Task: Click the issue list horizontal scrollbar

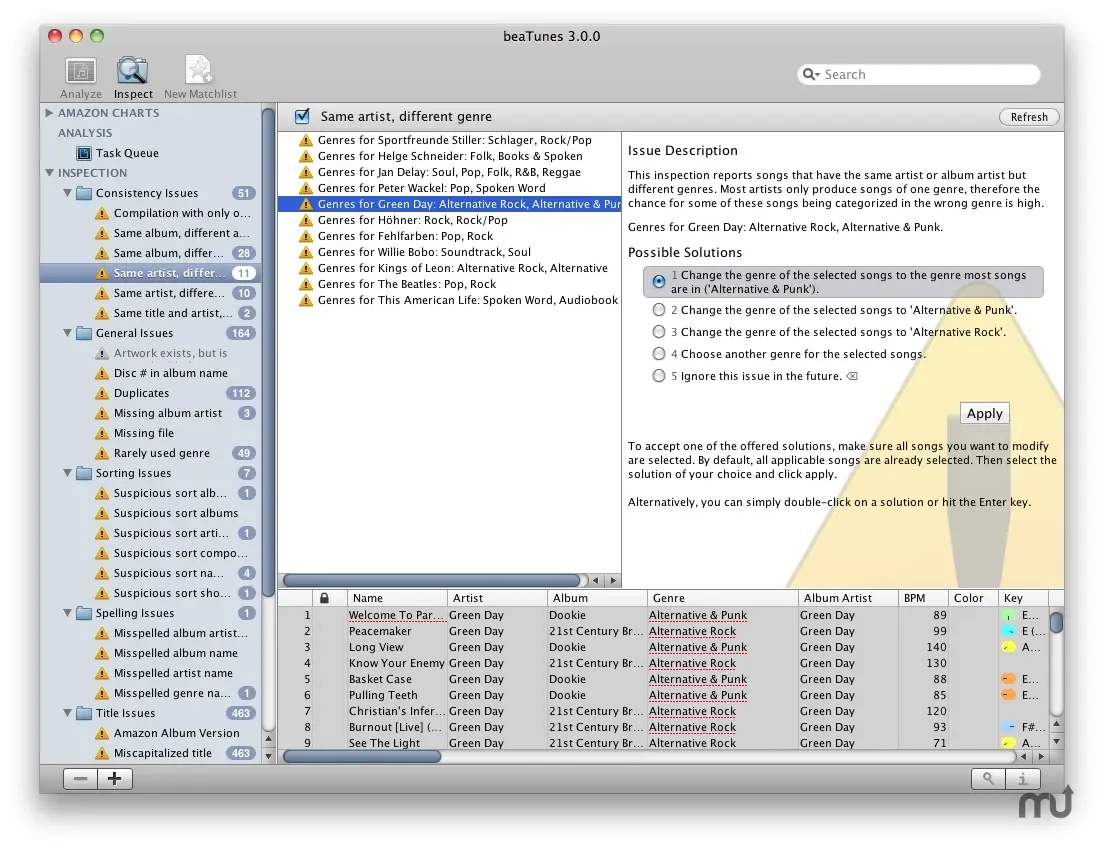Action: tap(431, 580)
